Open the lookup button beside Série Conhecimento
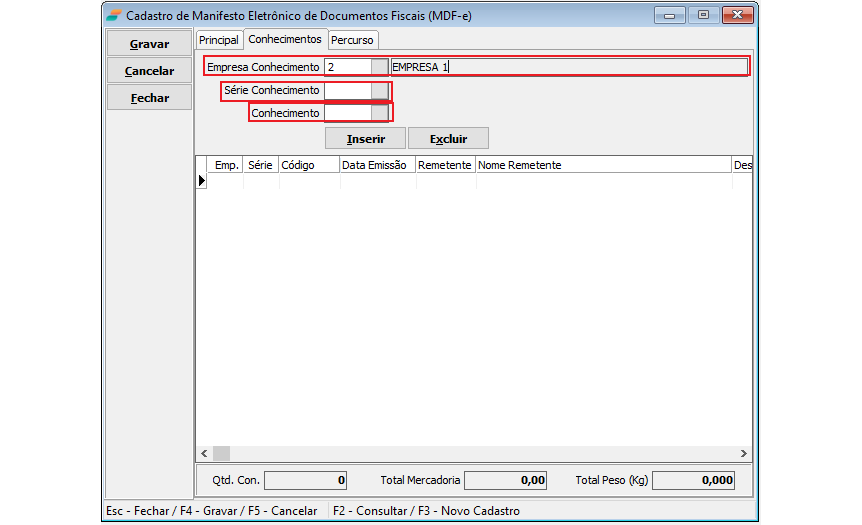The width and height of the screenshot is (862, 525). point(380,91)
